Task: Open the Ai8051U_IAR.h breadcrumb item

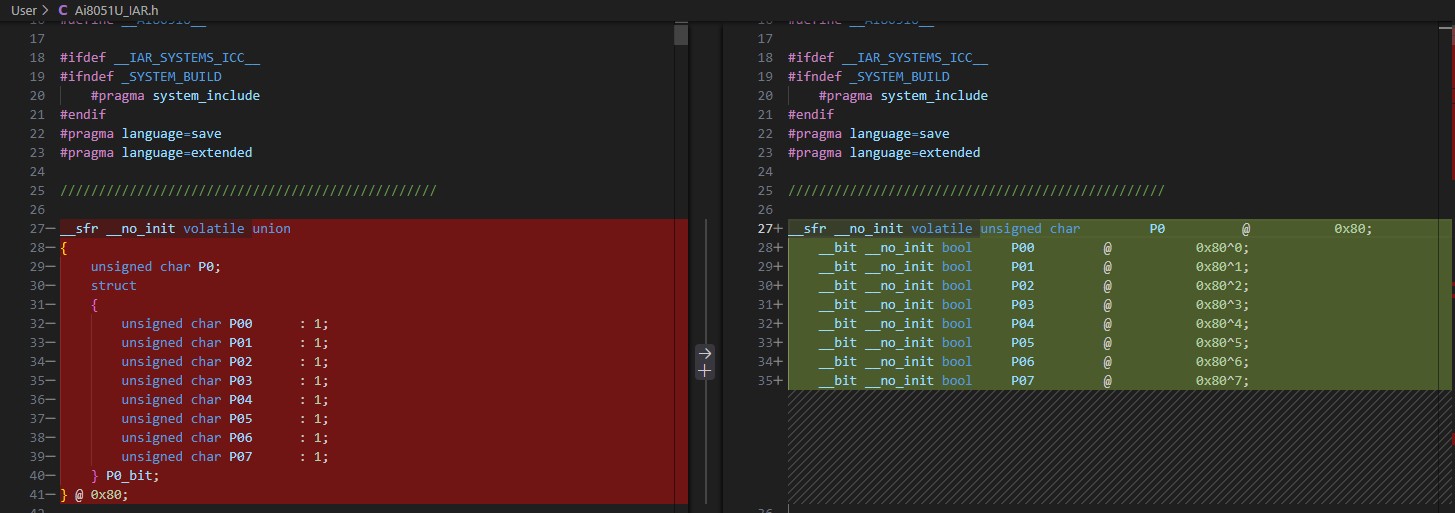Action: click(116, 9)
